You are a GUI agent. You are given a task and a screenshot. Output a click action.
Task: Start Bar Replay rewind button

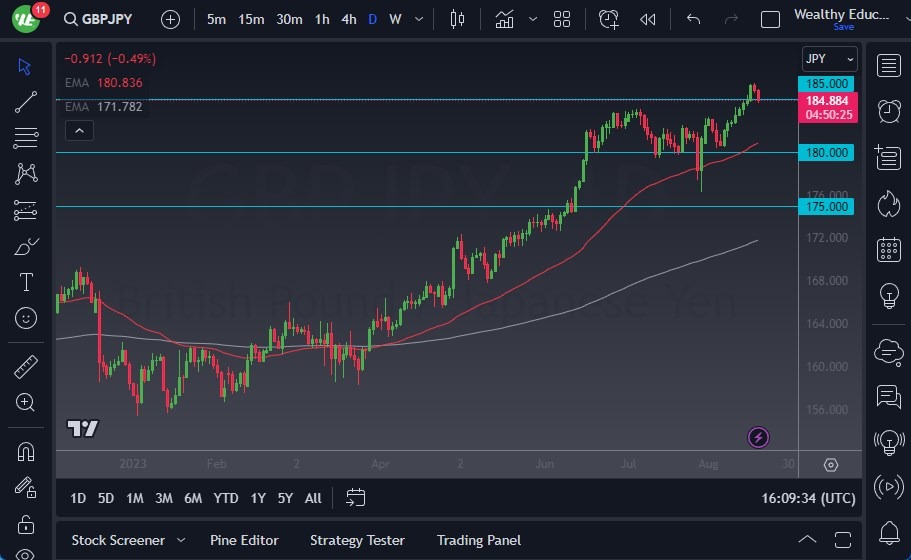tap(648, 19)
